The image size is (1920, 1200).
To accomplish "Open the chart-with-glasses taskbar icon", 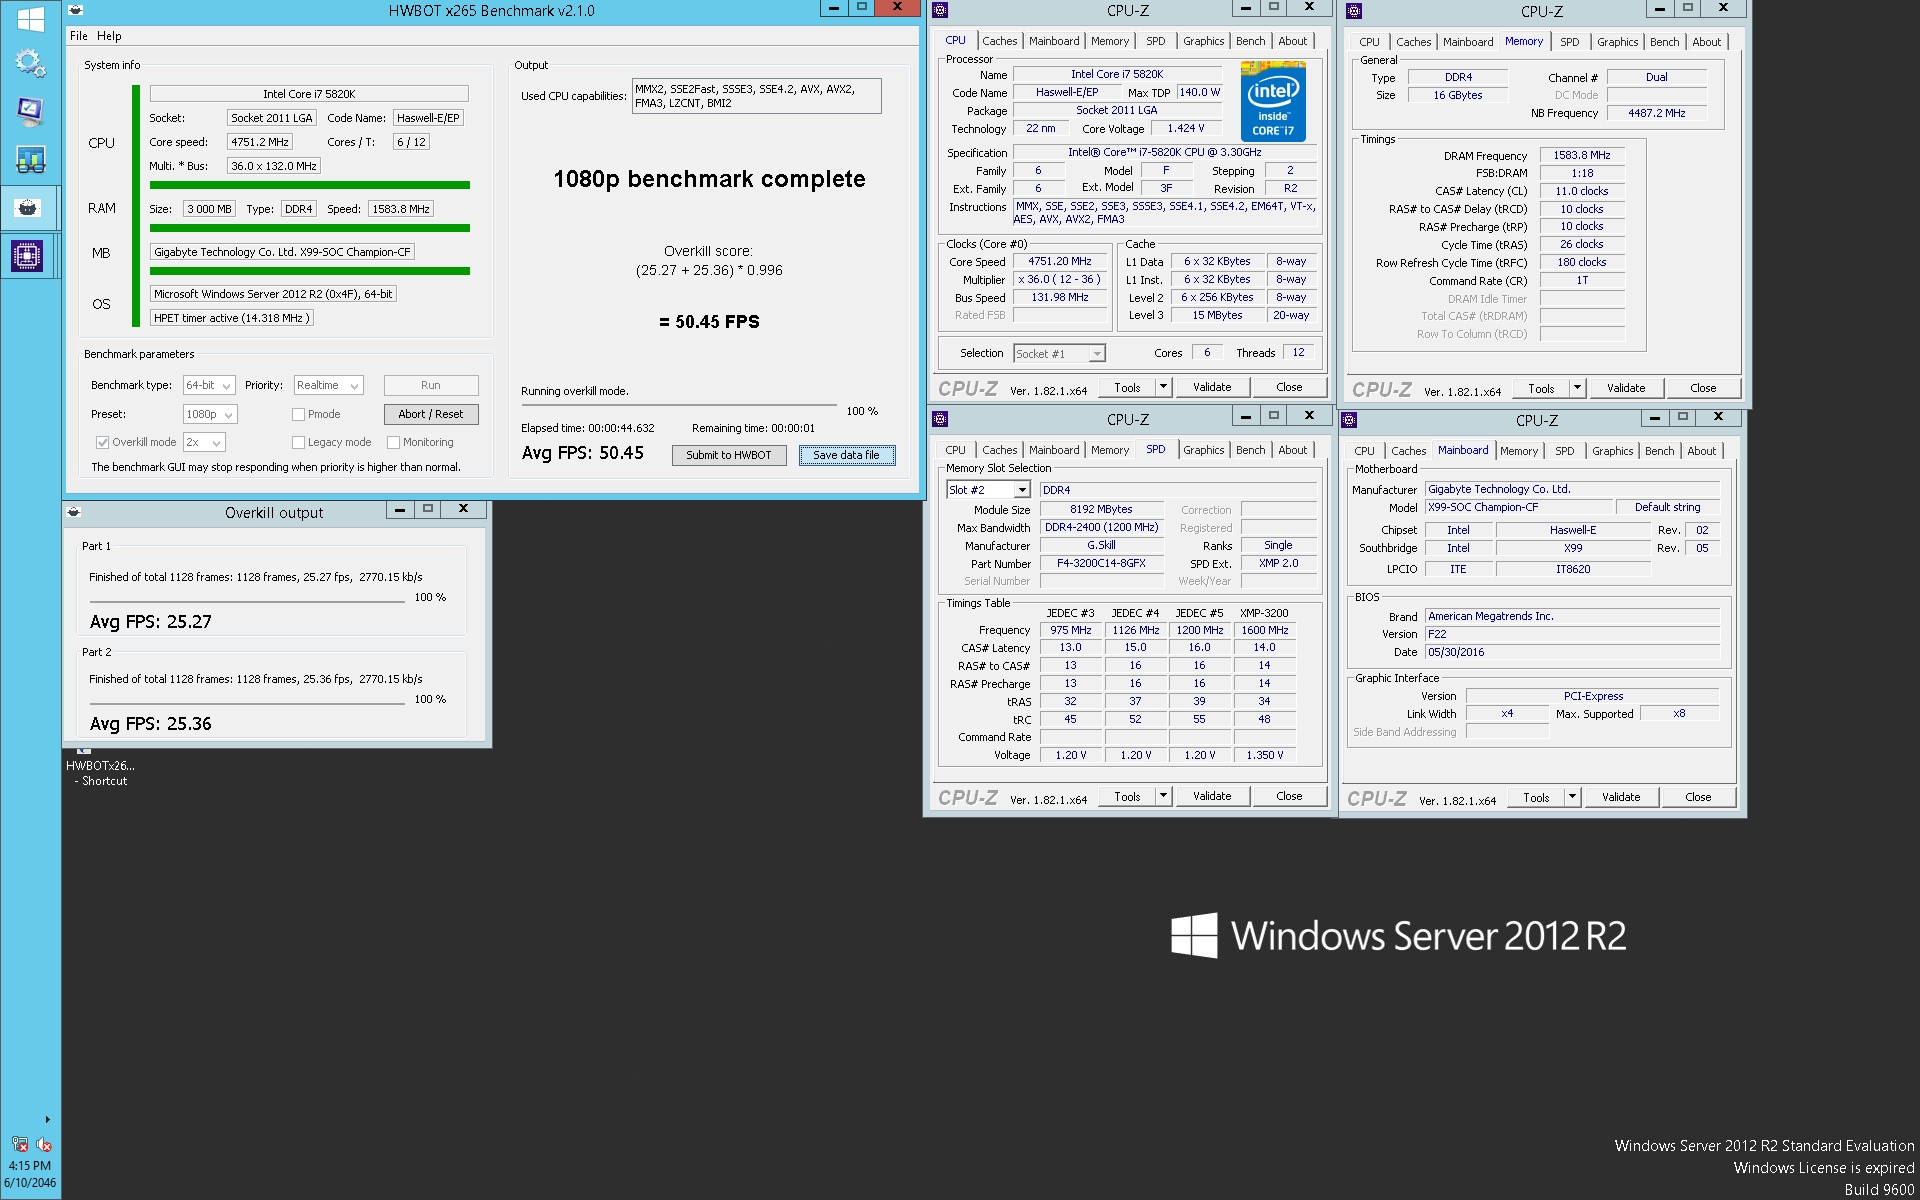I will click(x=30, y=159).
